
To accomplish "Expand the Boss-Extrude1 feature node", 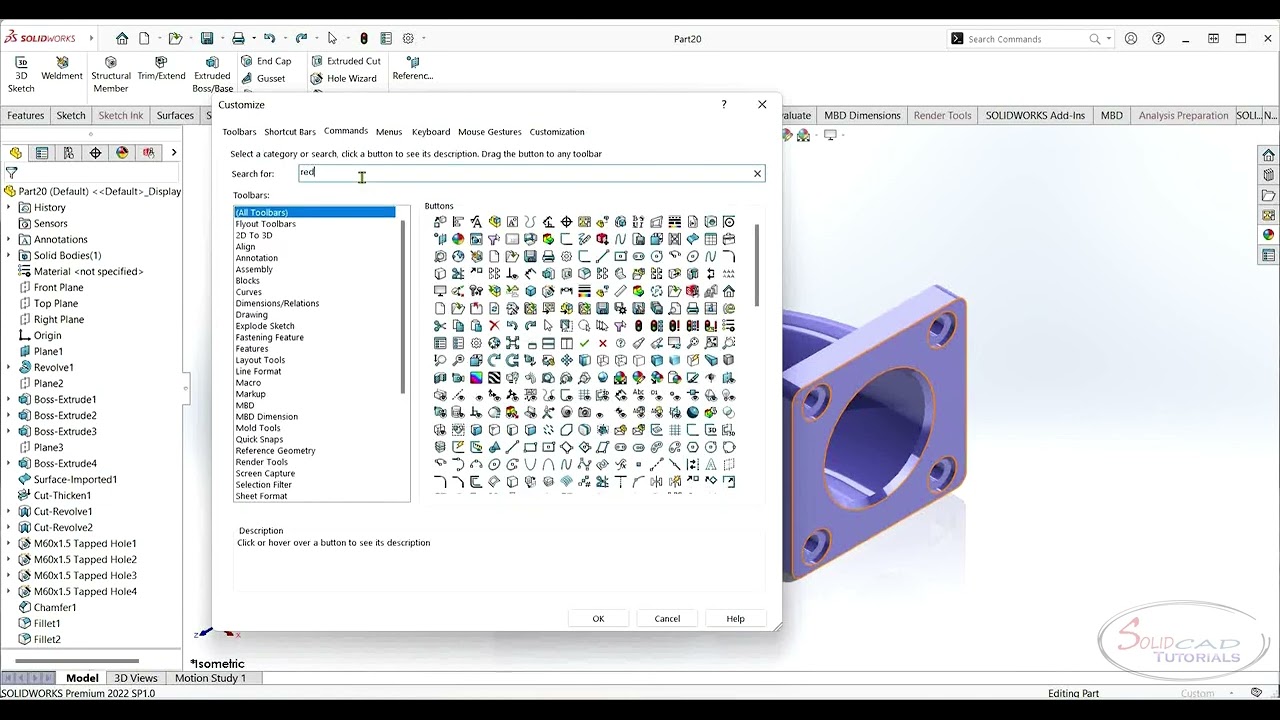I will tap(9, 399).
